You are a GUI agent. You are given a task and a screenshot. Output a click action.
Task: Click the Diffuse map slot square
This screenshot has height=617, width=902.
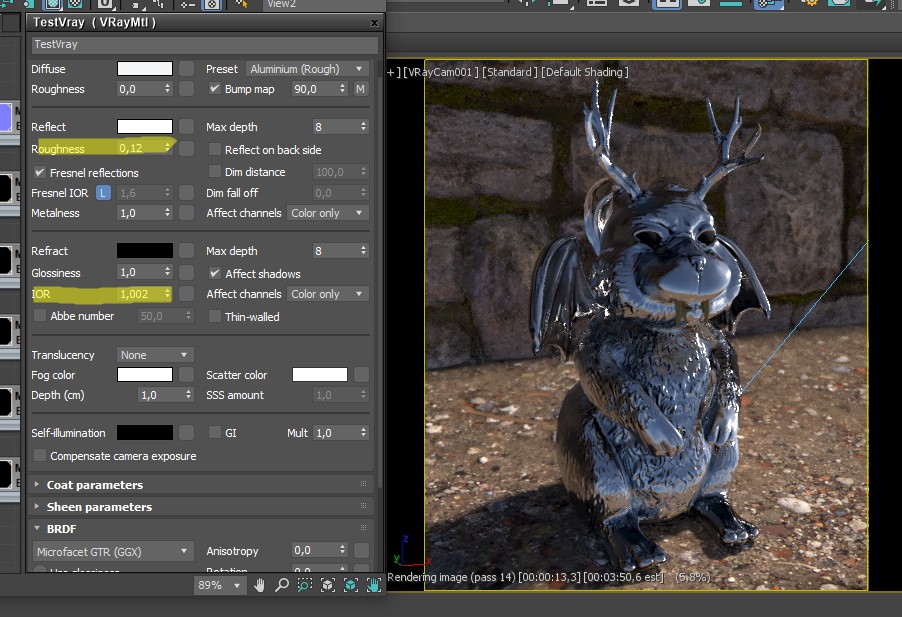[x=186, y=69]
